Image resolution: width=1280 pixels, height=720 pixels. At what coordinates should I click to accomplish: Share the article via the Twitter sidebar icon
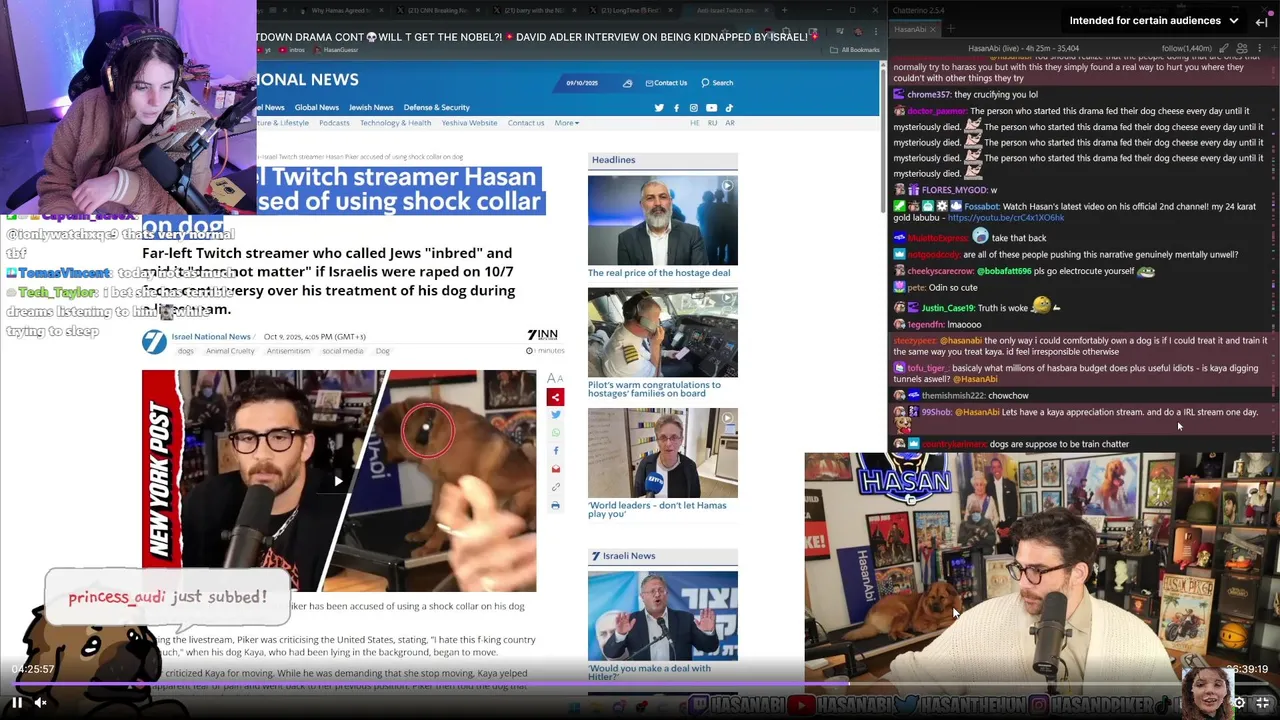pyautogui.click(x=555, y=415)
